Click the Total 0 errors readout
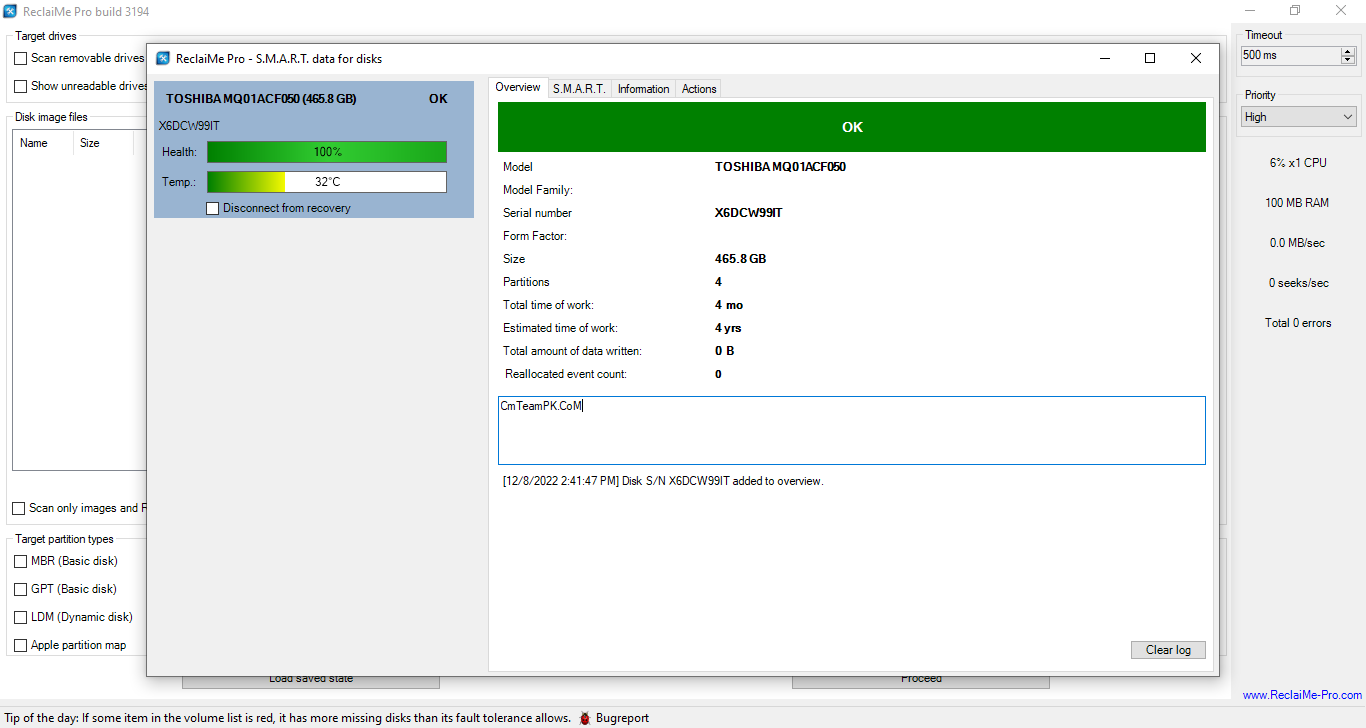 pyautogui.click(x=1298, y=323)
